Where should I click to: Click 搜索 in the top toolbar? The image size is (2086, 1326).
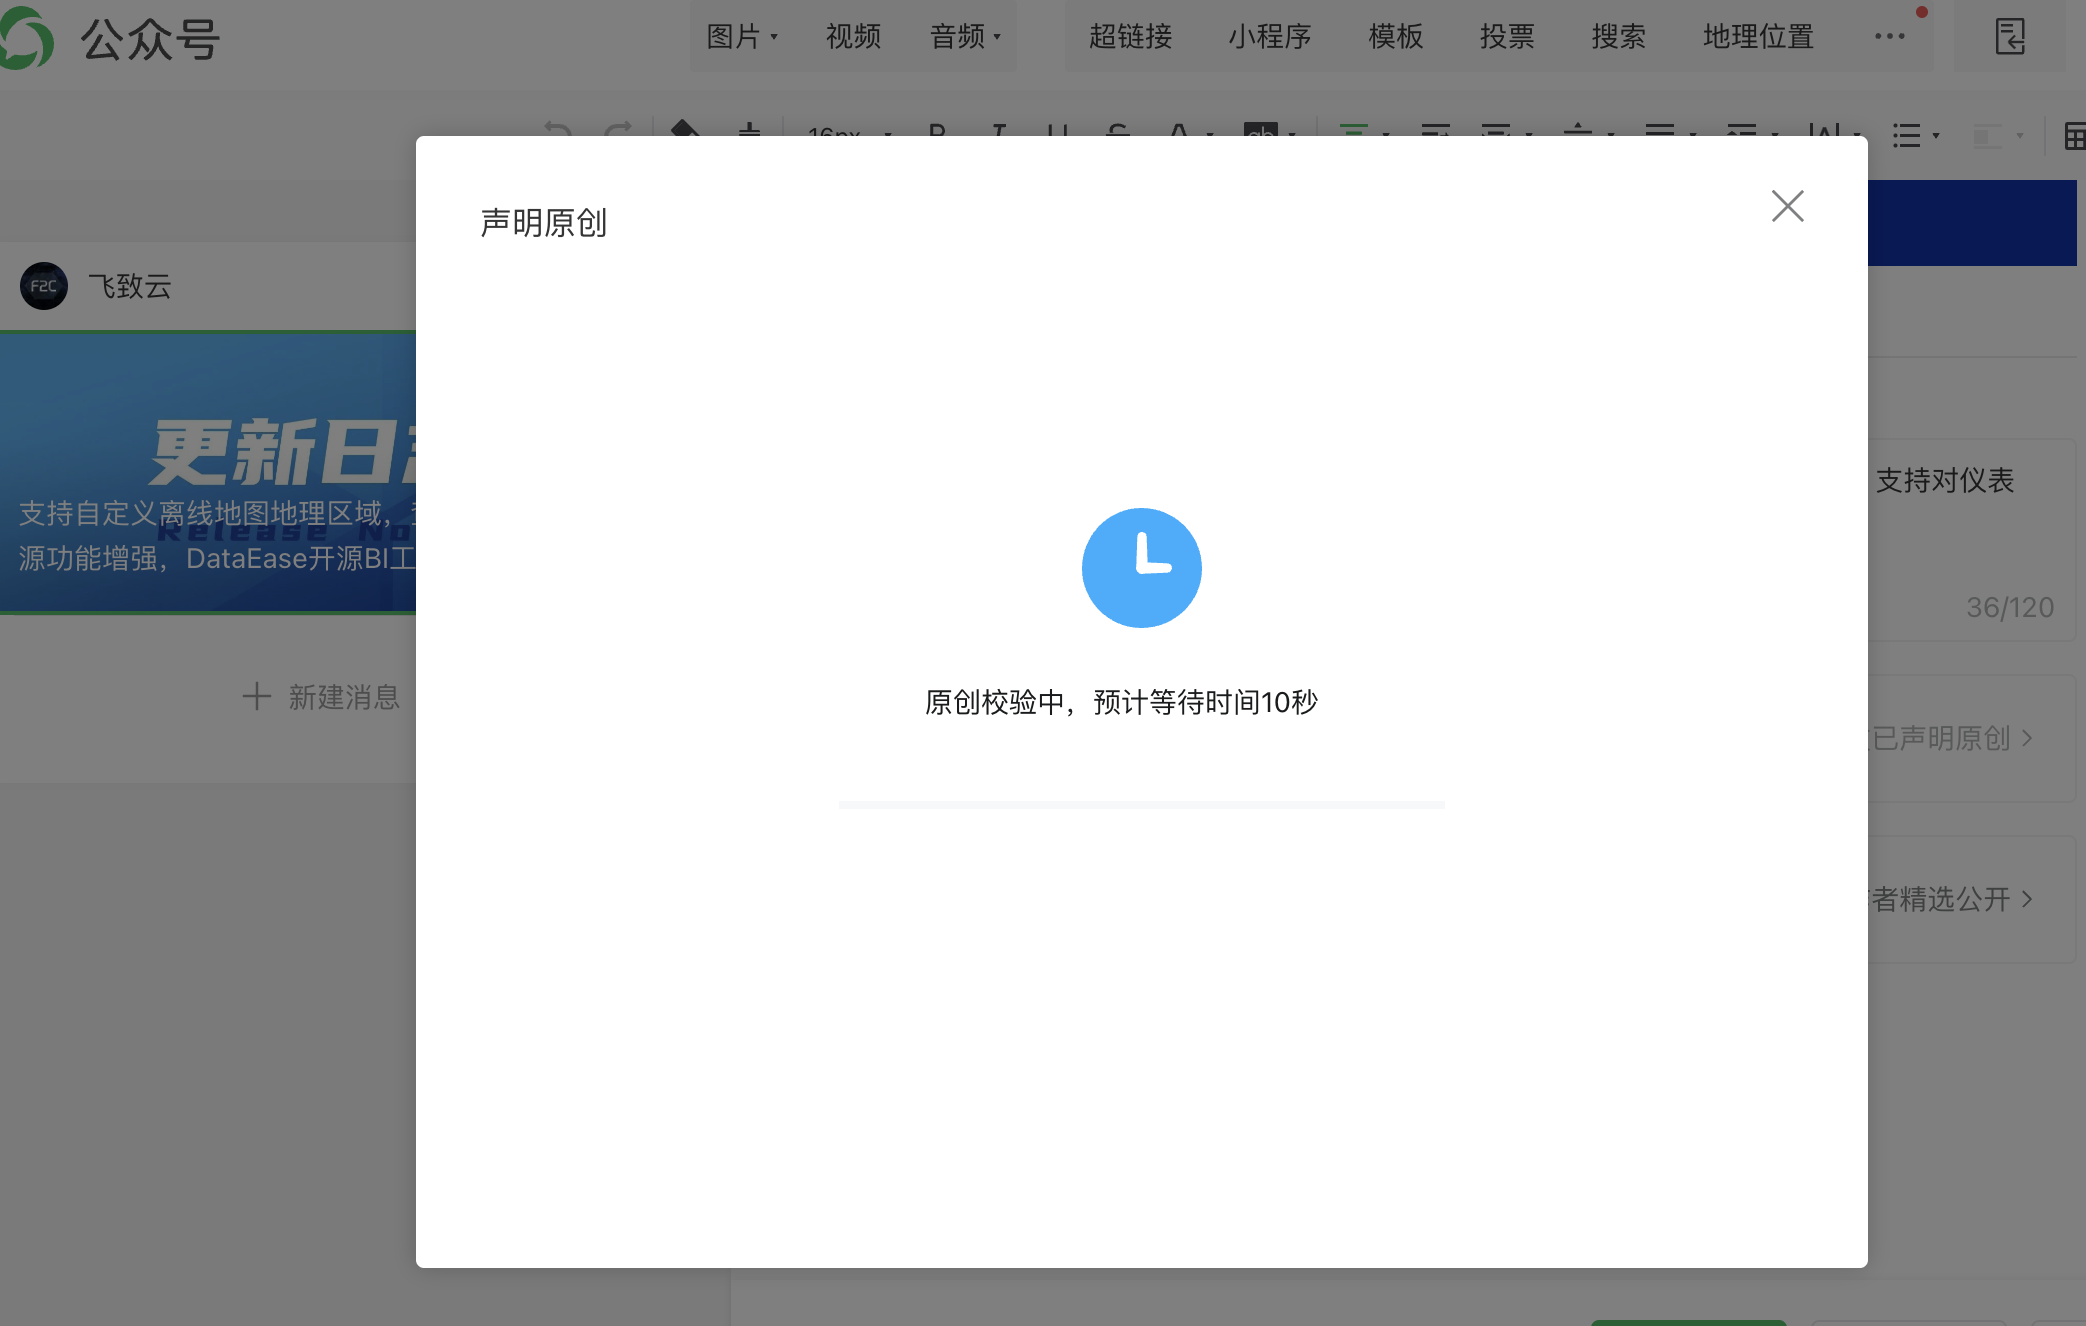pos(1618,37)
